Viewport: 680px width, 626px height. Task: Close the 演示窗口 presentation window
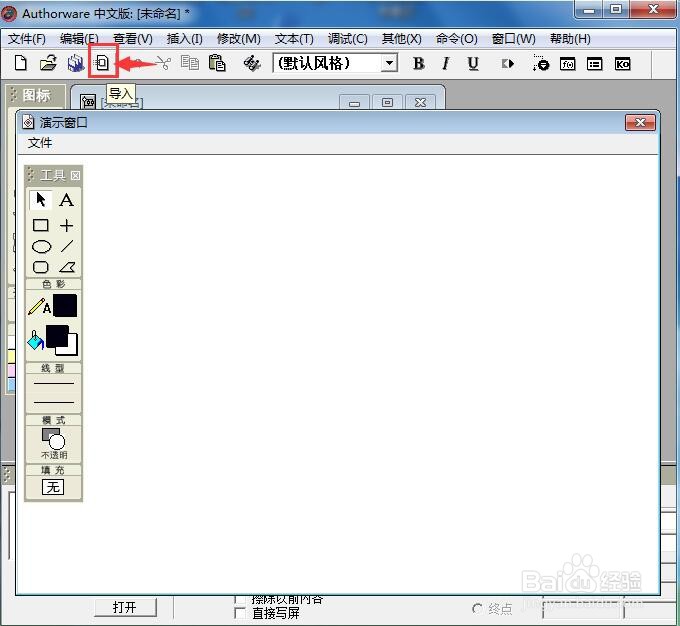click(640, 123)
